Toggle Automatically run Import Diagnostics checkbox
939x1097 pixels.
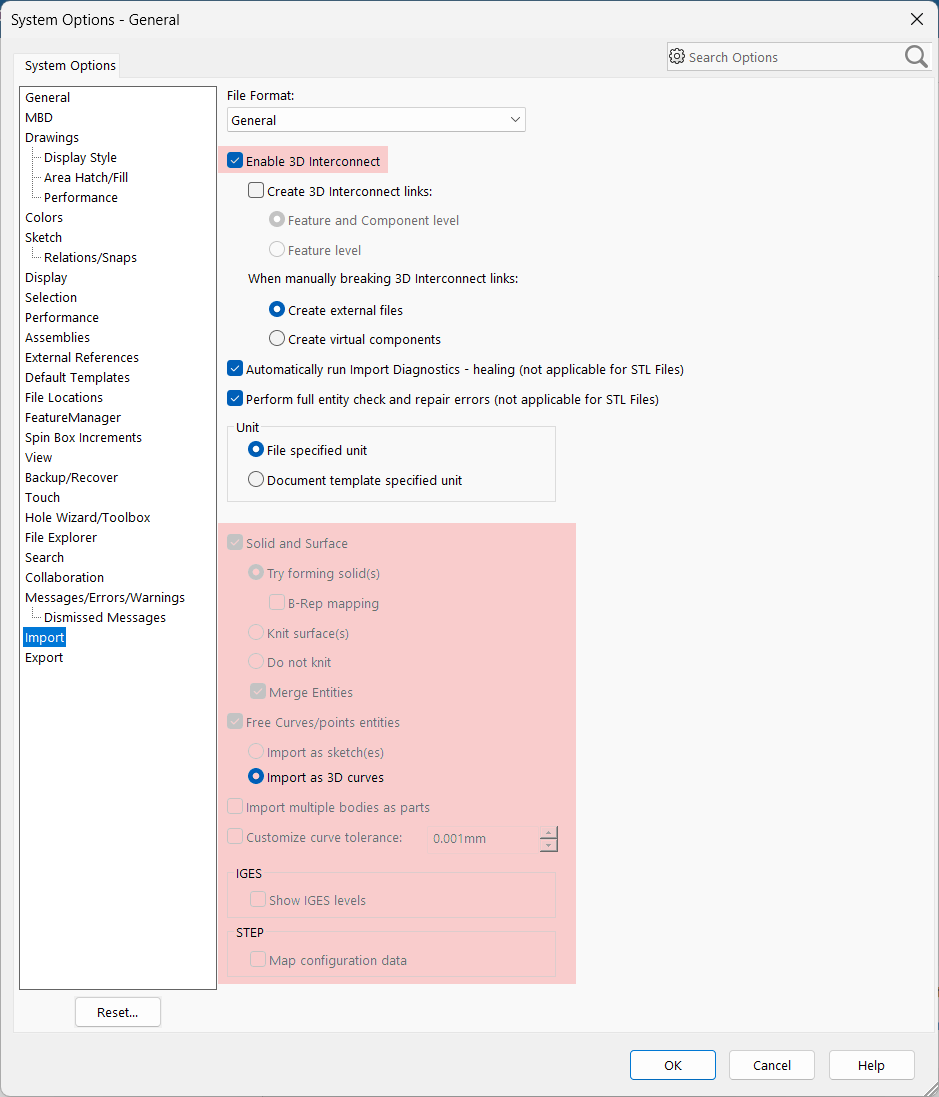coord(235,369)
